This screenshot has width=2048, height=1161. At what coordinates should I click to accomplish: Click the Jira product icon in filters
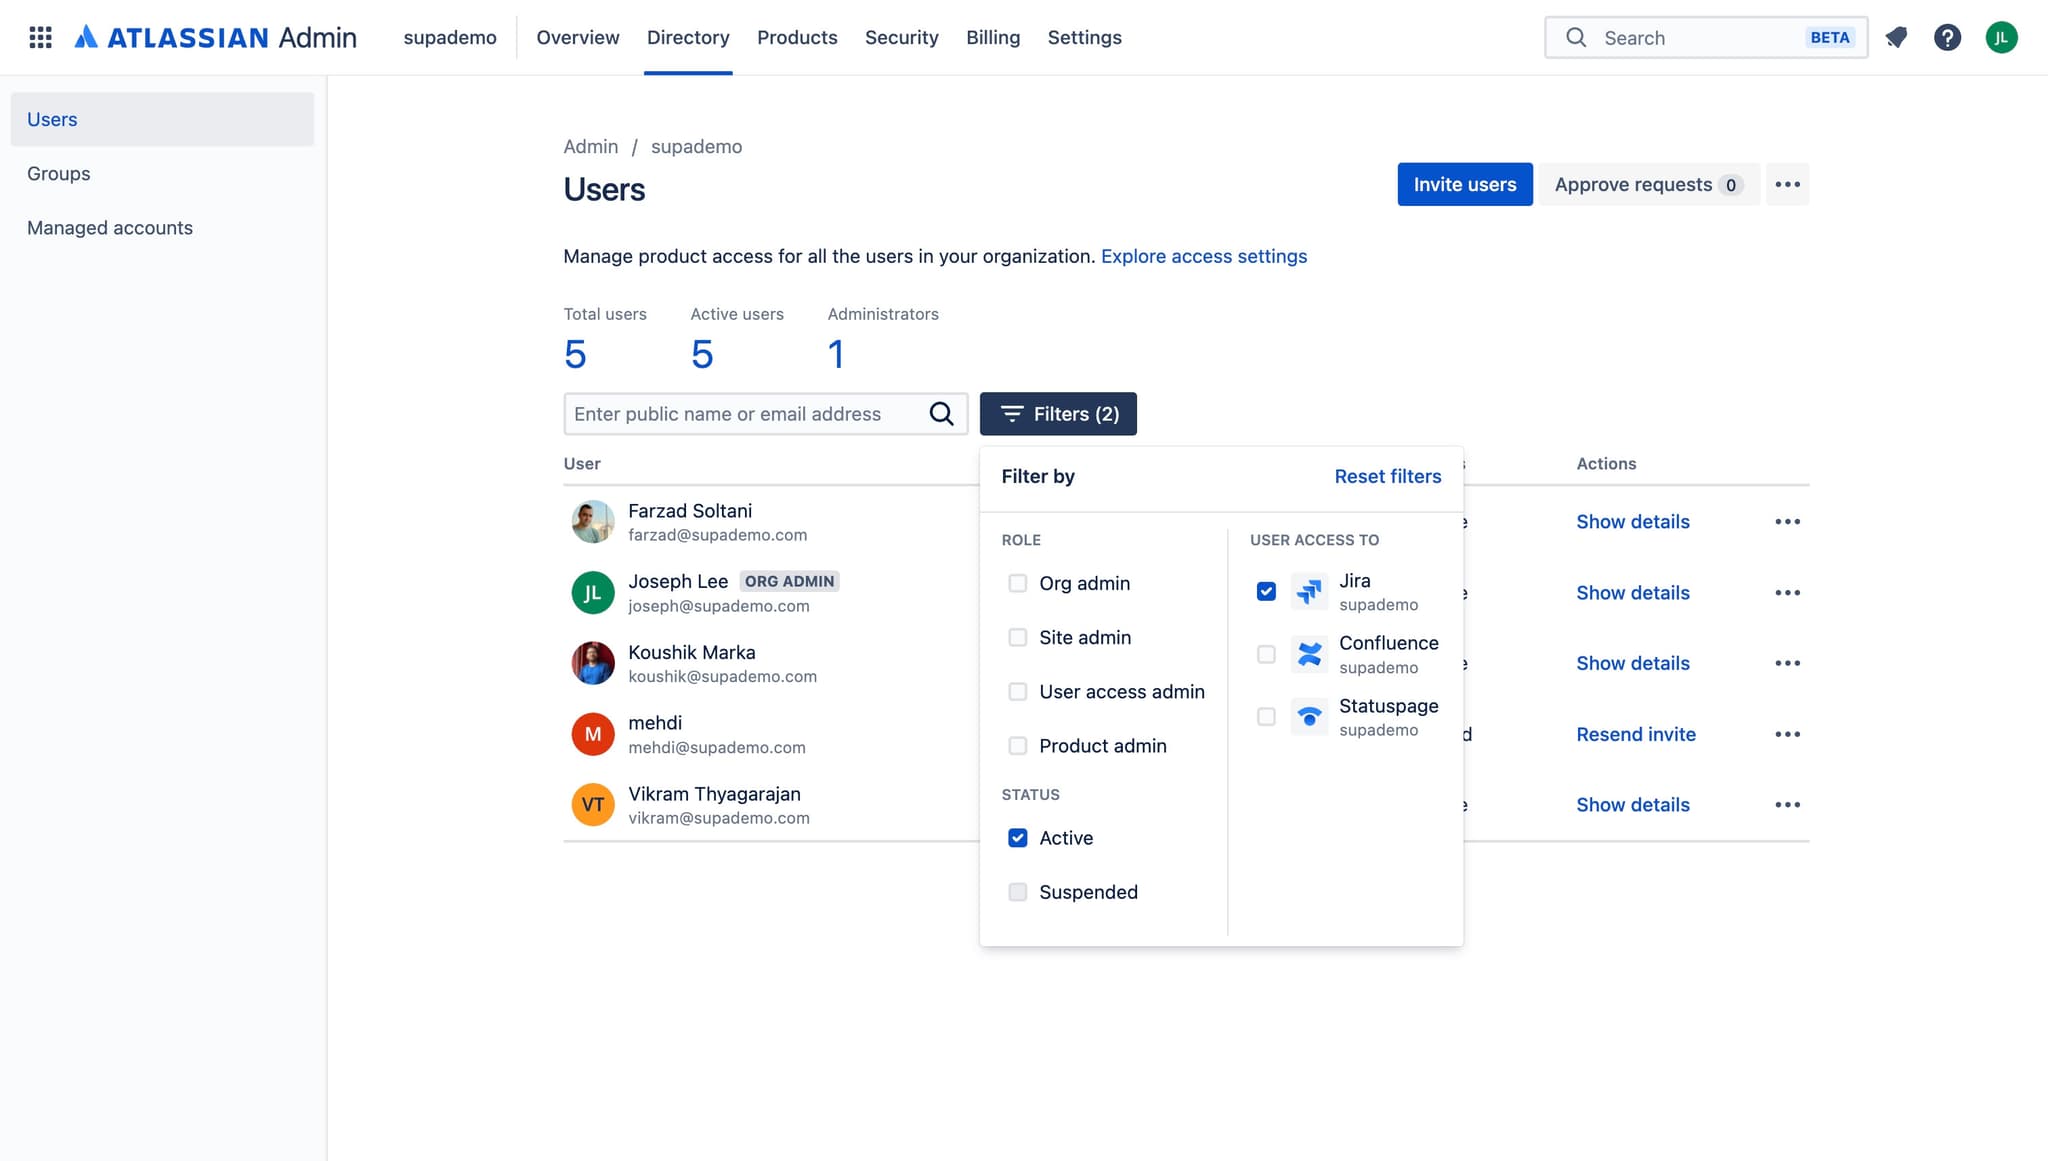pyautogui.click(x=1310, y=591)
